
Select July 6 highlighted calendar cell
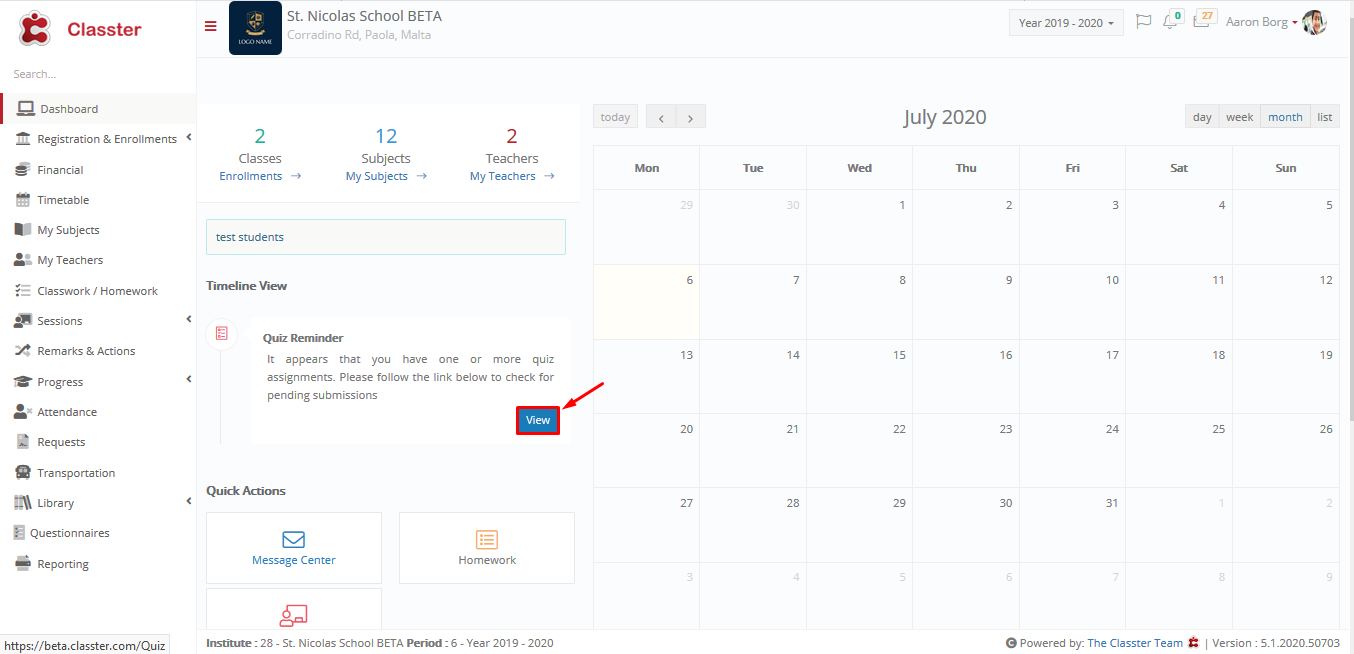646,302
